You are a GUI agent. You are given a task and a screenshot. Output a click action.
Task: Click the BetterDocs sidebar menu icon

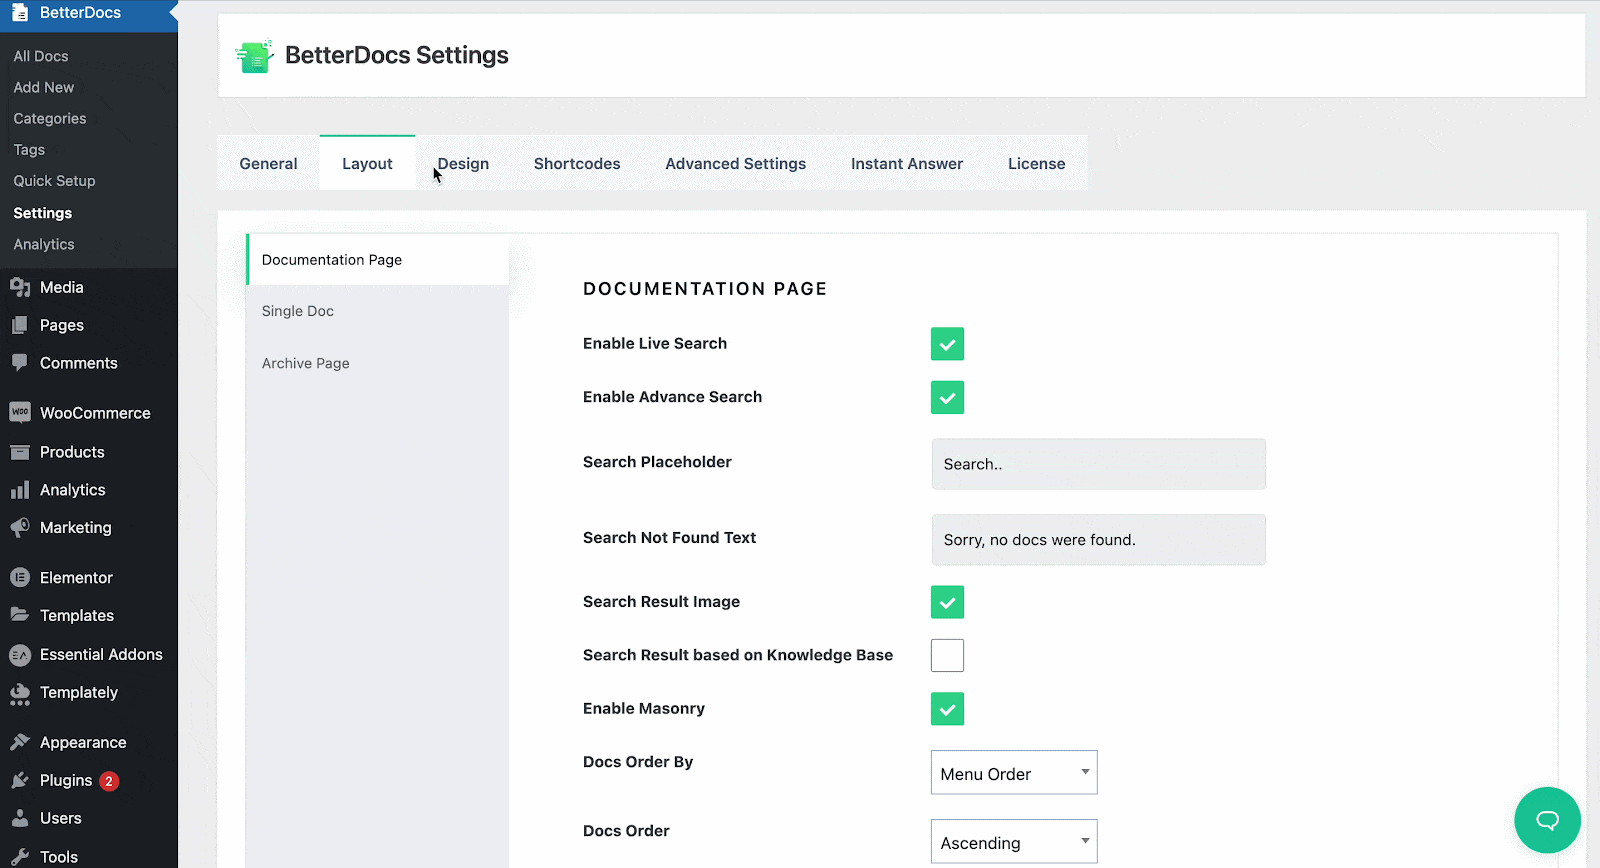pyautogui.click(x=20, y=12)
